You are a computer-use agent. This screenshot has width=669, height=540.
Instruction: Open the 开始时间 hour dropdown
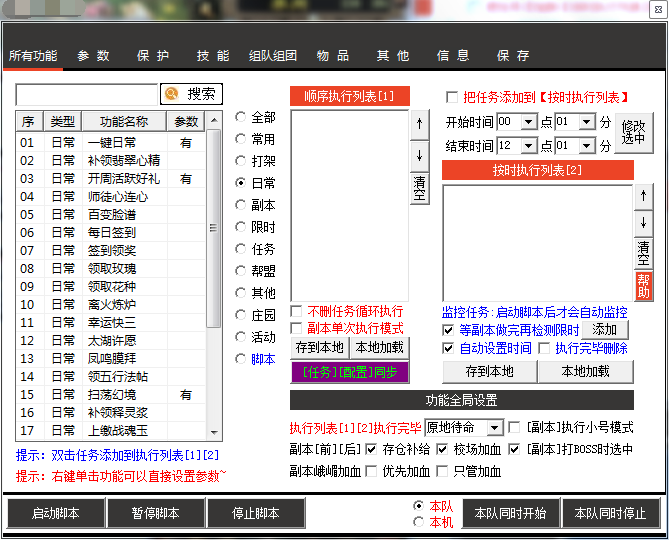[529, 122]
